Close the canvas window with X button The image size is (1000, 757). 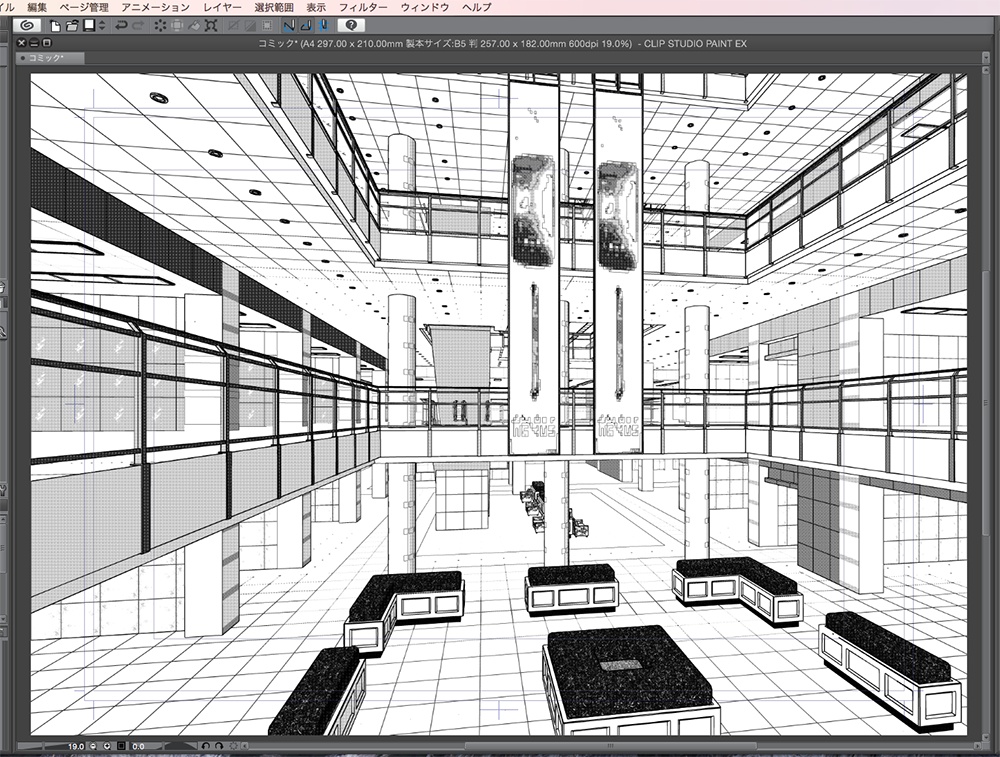point(21,43)
